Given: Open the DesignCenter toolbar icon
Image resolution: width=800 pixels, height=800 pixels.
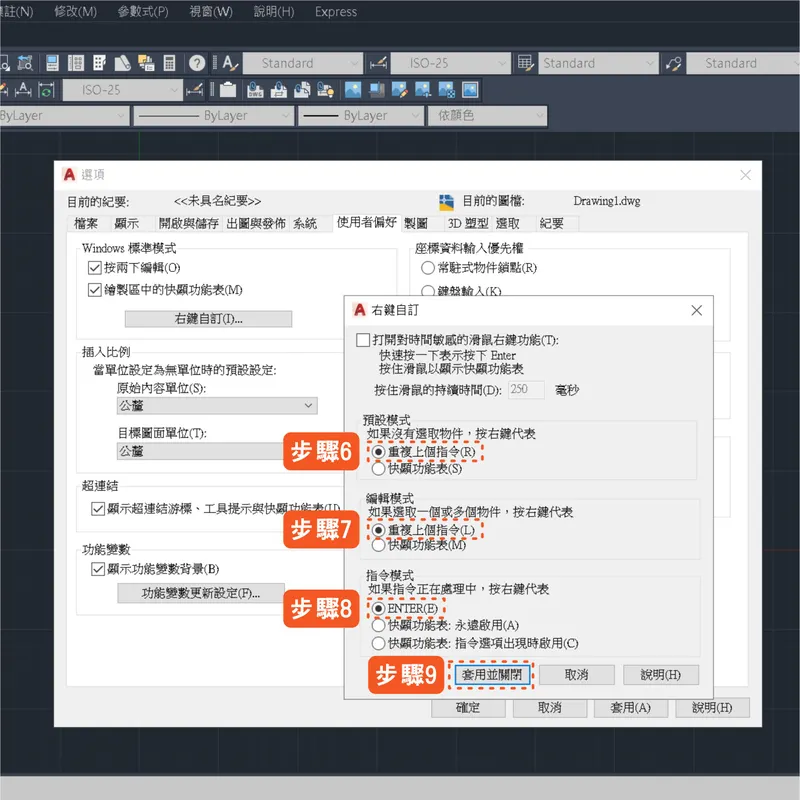Looking at the screenshot, I should (x=76, y=63).
